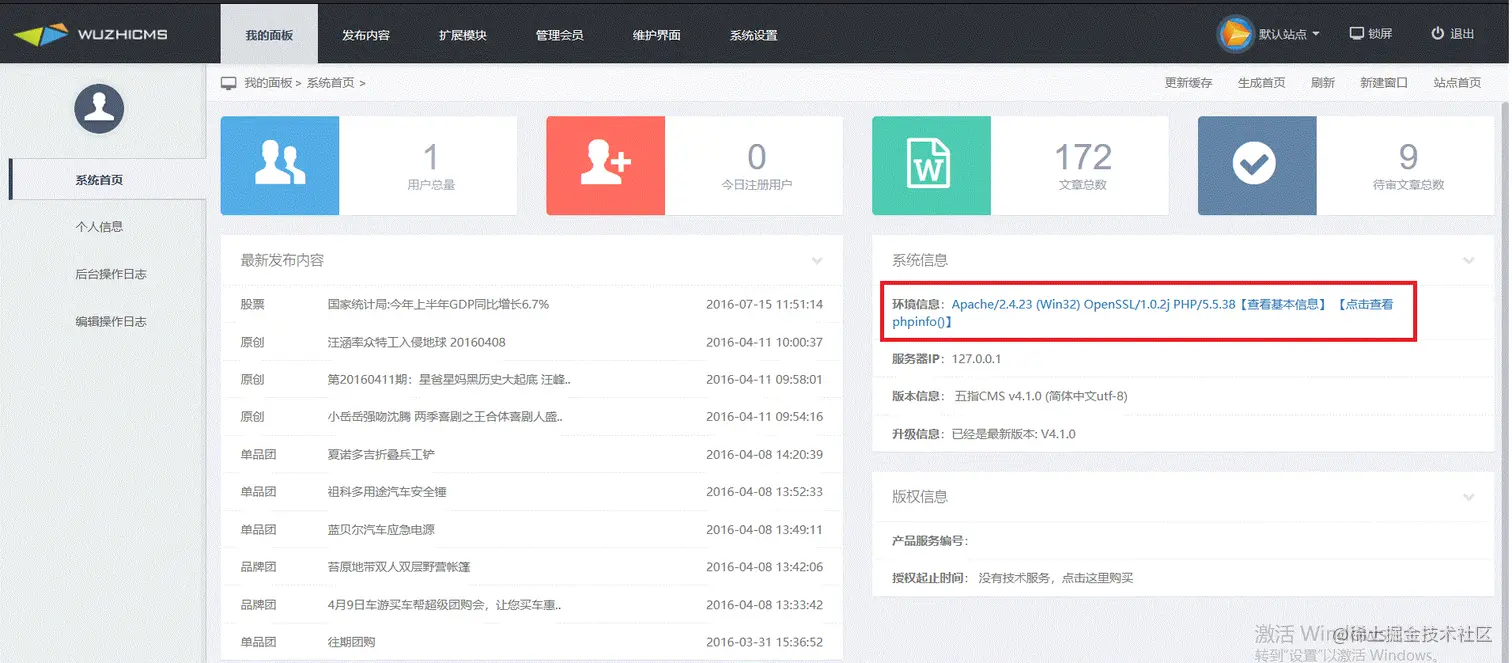Click 我的面板 breadcrumb link

(268, 83)
